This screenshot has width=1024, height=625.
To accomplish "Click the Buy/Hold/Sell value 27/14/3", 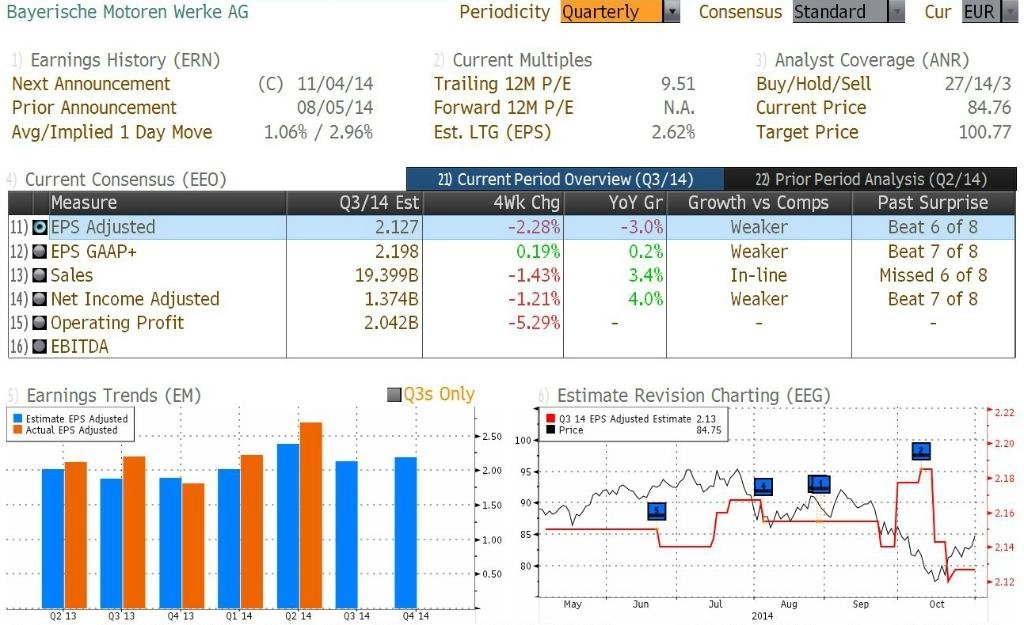I will (x=978, y=84).
